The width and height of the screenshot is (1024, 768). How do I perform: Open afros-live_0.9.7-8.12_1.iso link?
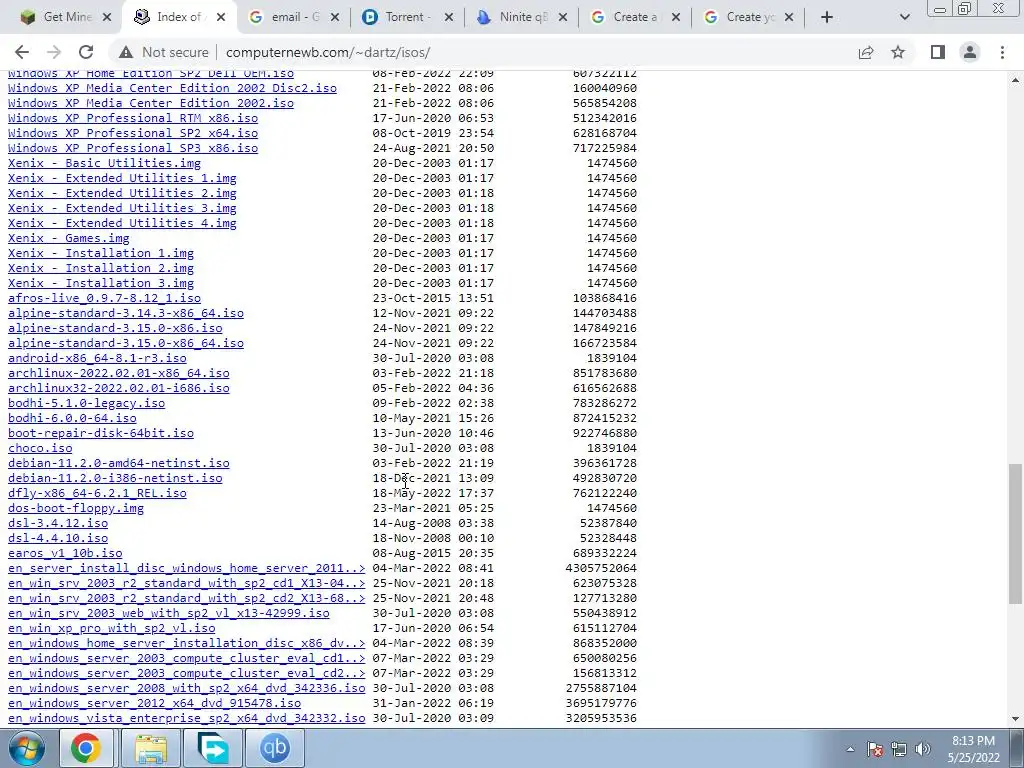point(104,298)
